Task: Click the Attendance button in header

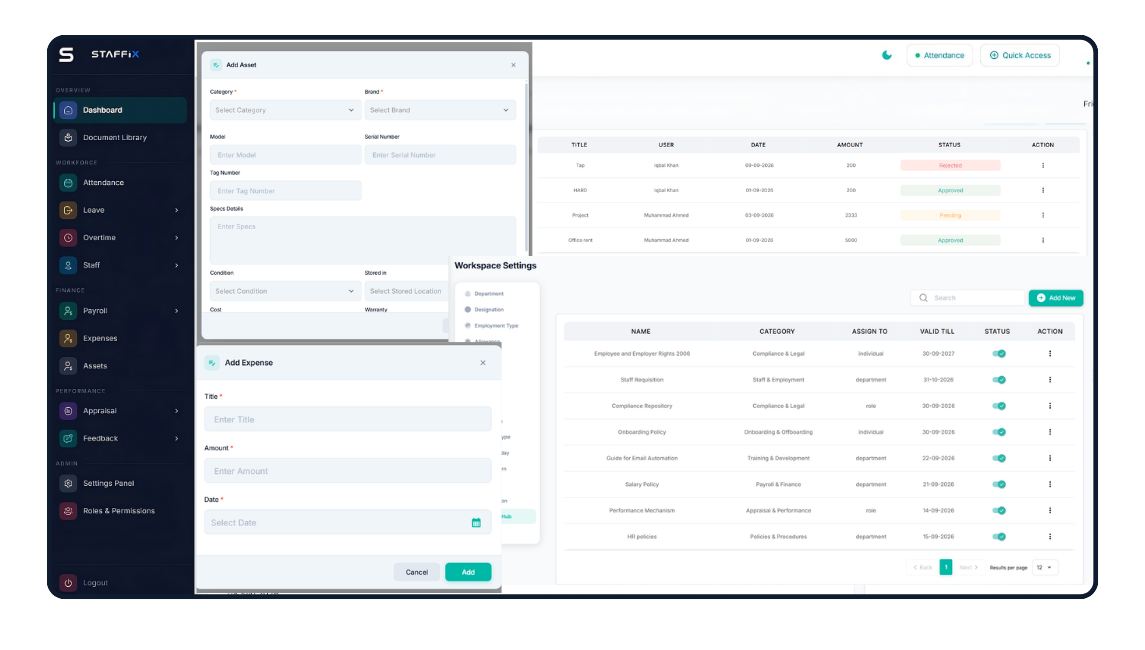Action: pyautogui.click(x=939, y=56)
